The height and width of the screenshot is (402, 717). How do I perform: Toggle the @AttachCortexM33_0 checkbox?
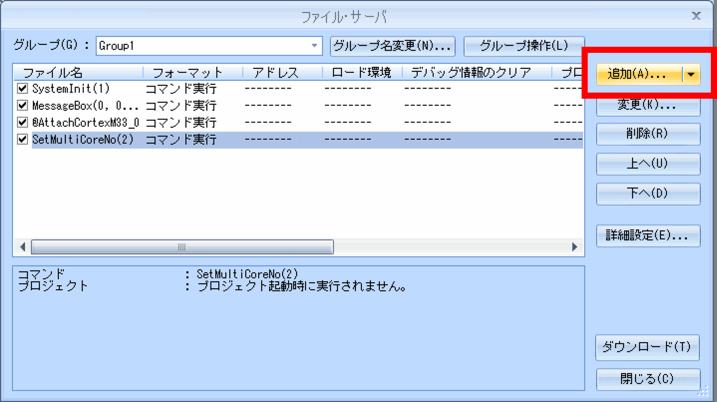(x=23, y=123)
